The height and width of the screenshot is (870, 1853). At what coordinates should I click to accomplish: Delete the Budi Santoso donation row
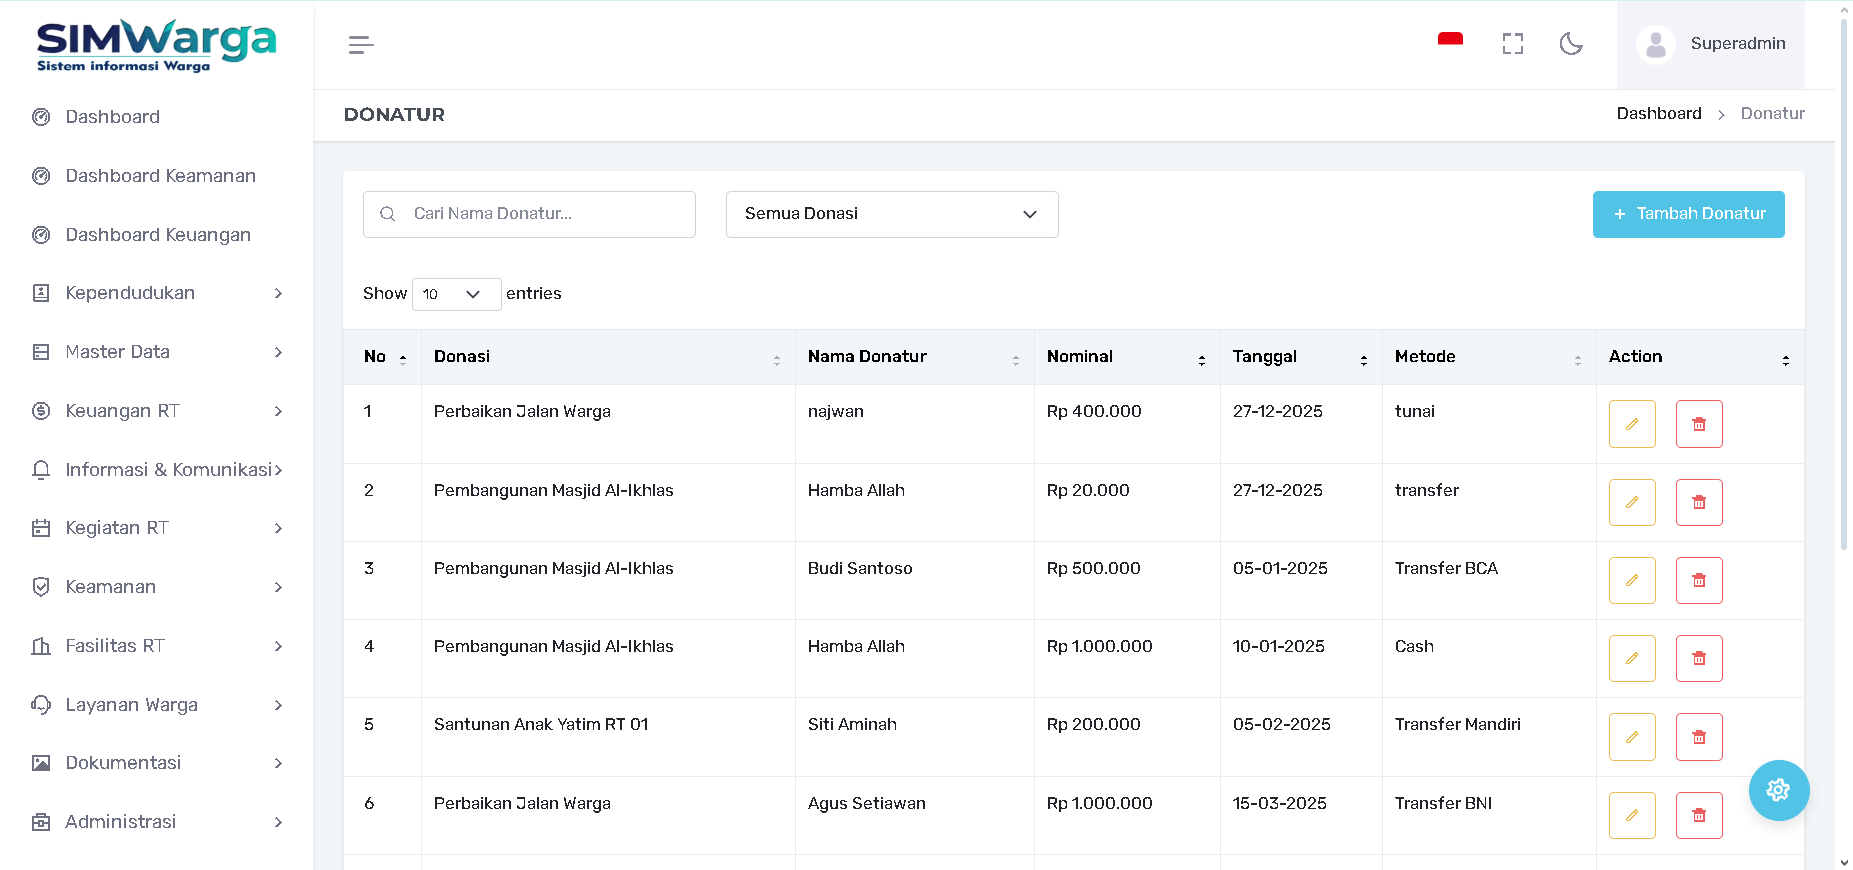click(1698, 581)
